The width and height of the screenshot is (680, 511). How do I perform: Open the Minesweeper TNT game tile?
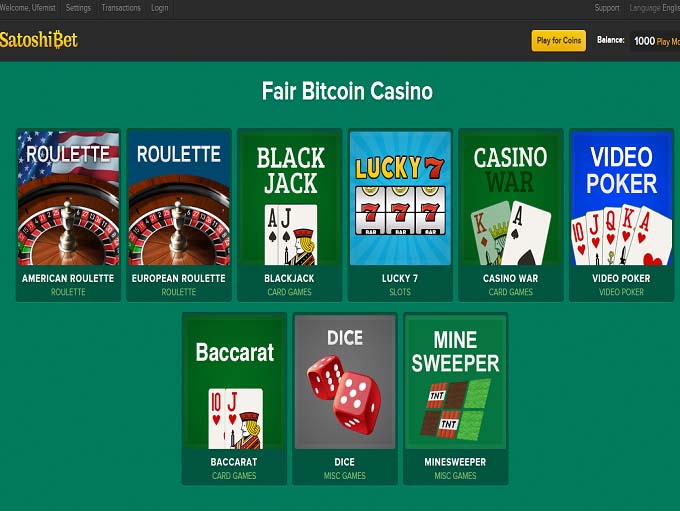coord(455,398)
